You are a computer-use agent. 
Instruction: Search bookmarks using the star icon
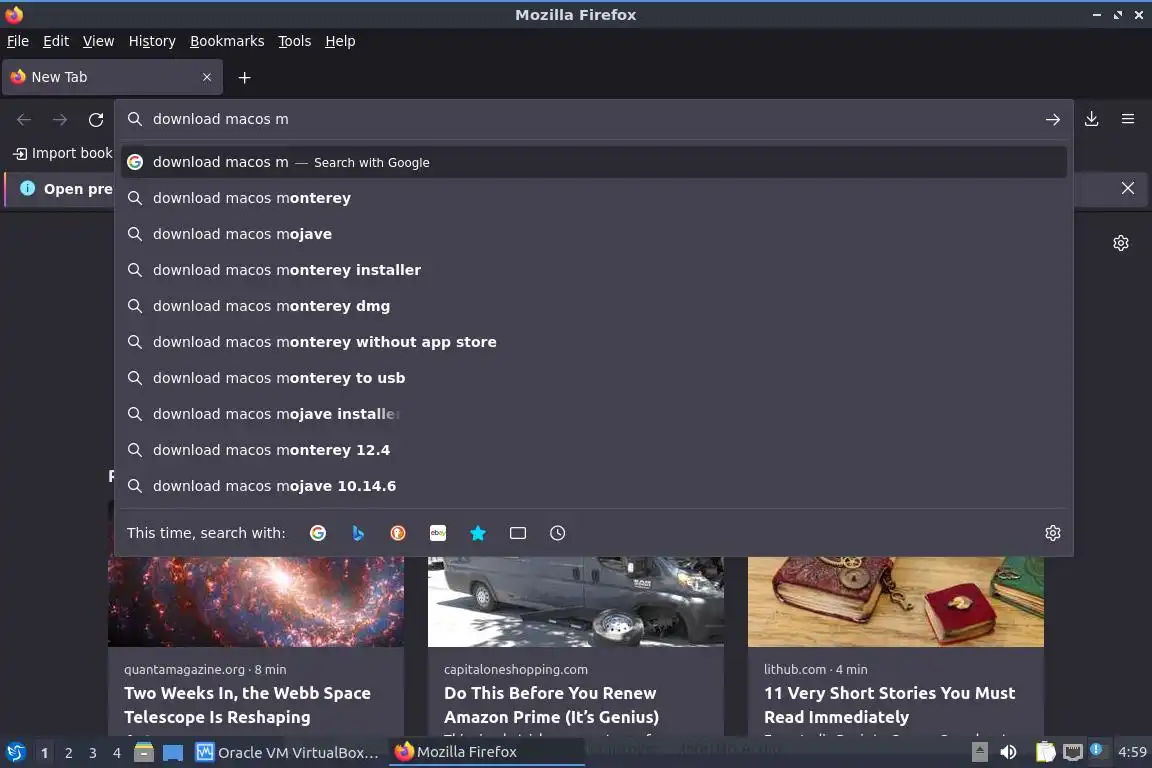tap(478, 533)
